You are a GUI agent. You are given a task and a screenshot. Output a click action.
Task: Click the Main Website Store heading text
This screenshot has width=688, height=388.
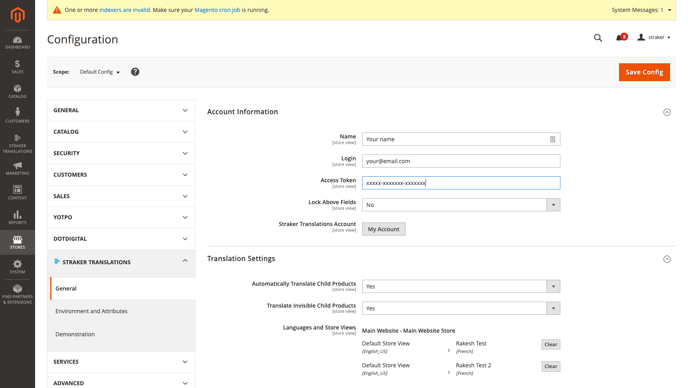408,331
